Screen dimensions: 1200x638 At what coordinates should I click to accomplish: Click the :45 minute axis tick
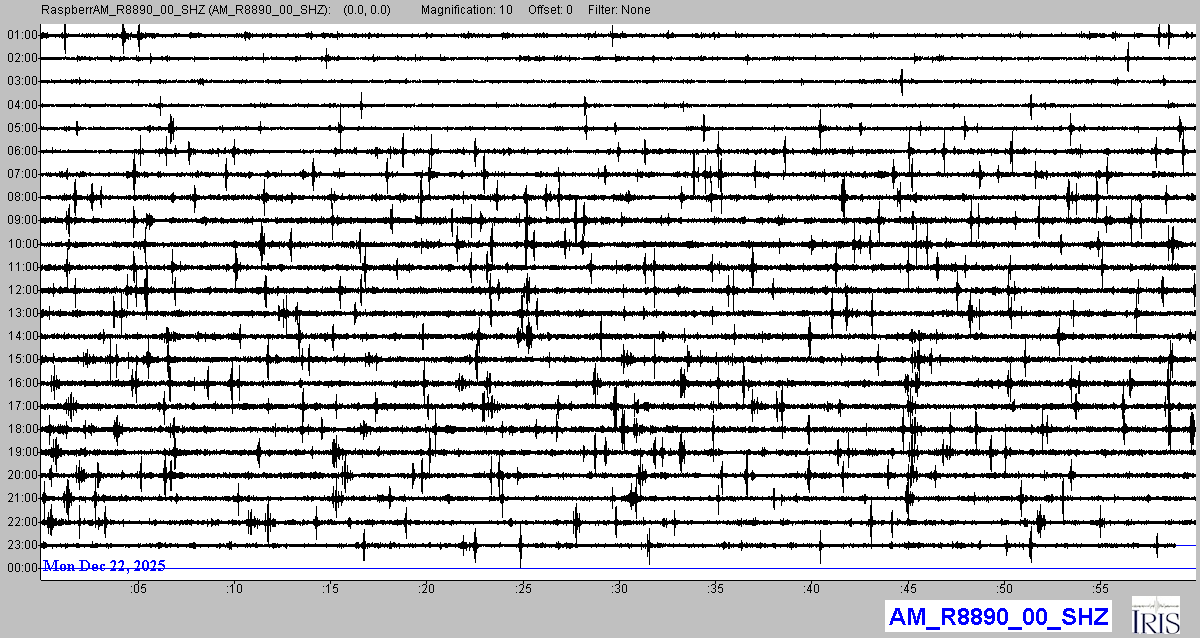(x=909, y=588)
